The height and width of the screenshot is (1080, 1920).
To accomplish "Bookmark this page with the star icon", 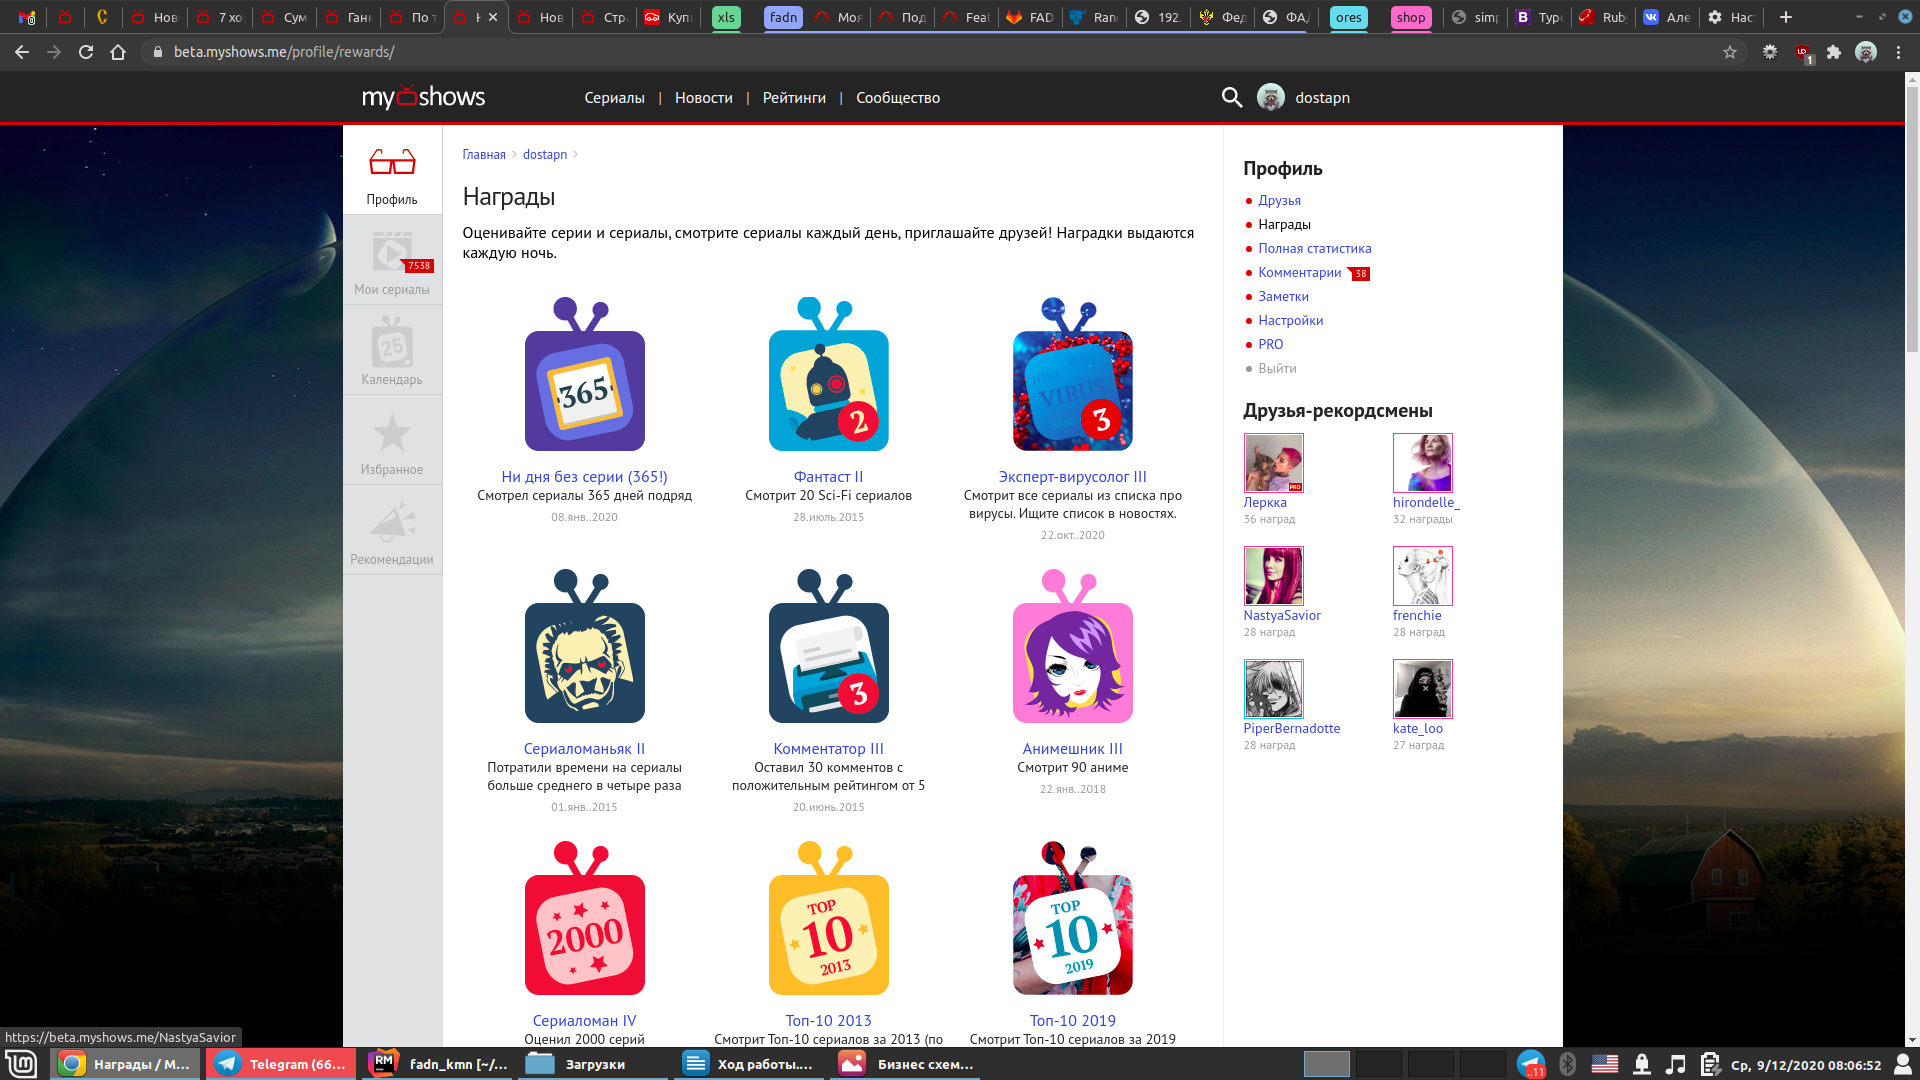I will click(1730, 52).
